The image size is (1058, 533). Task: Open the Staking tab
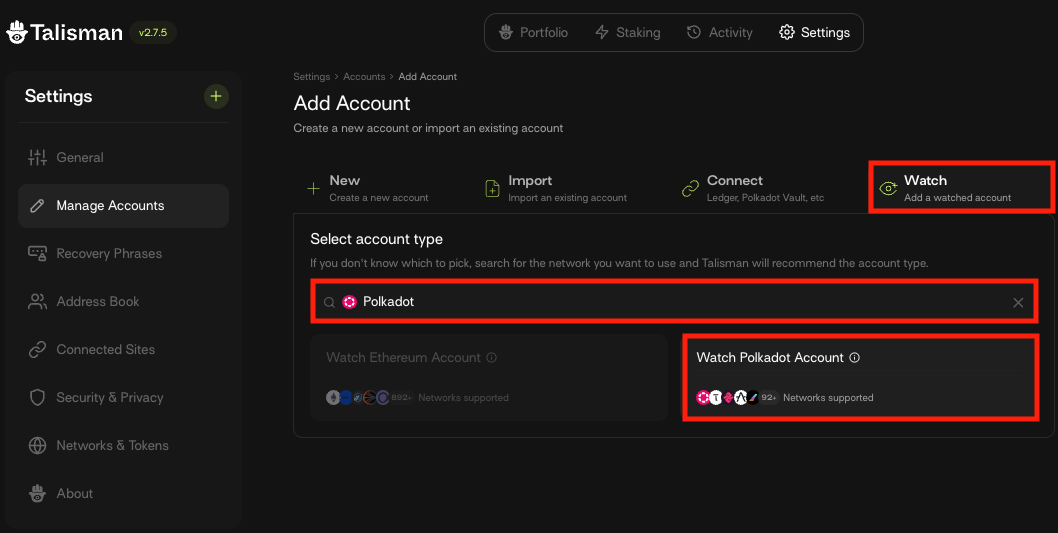click(x=628, y=32)
